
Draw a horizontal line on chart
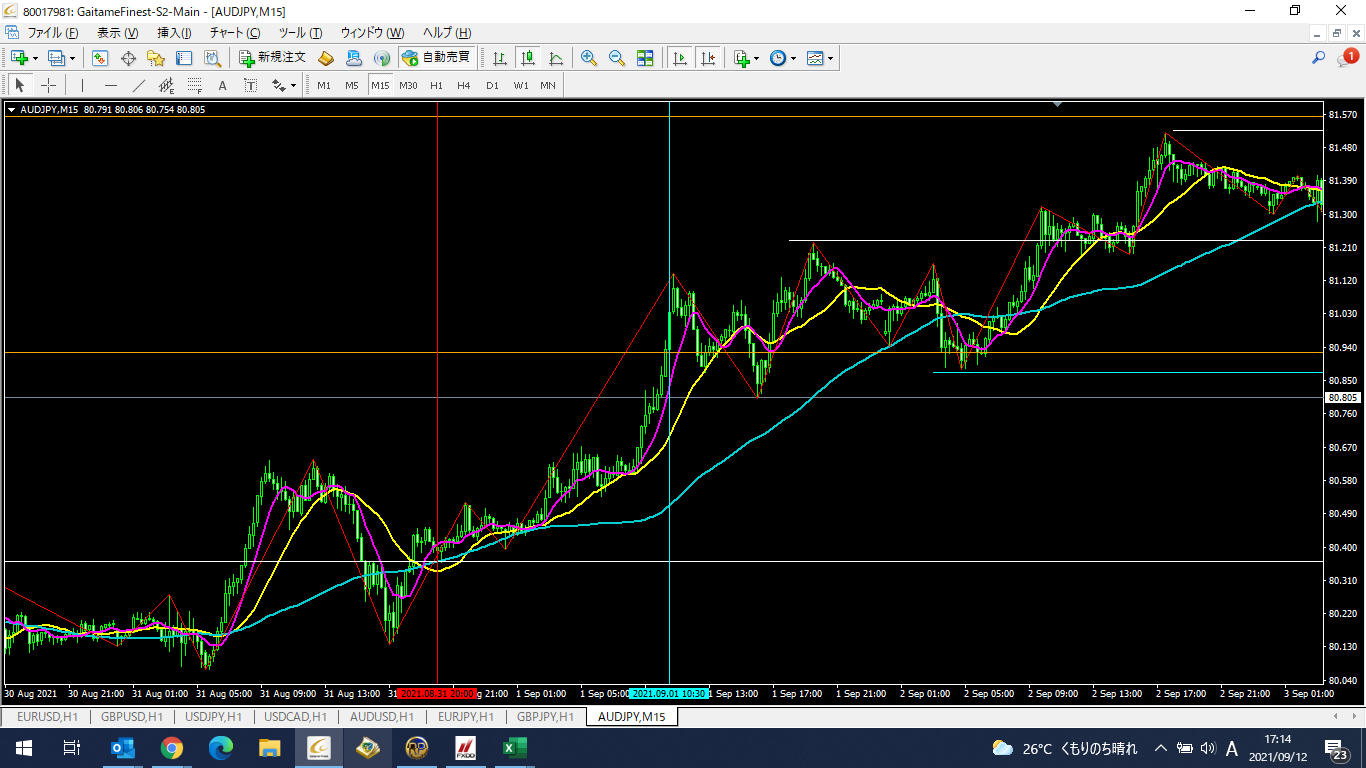(x=111, y=85)
